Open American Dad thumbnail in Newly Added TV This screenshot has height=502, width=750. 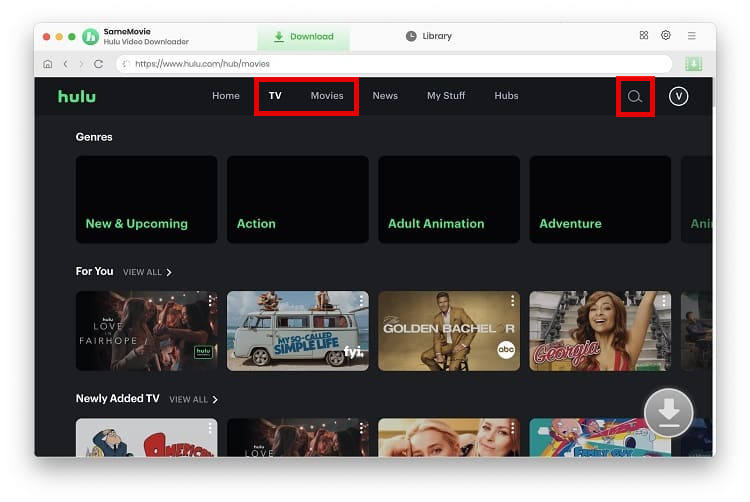tap(146, 437)
